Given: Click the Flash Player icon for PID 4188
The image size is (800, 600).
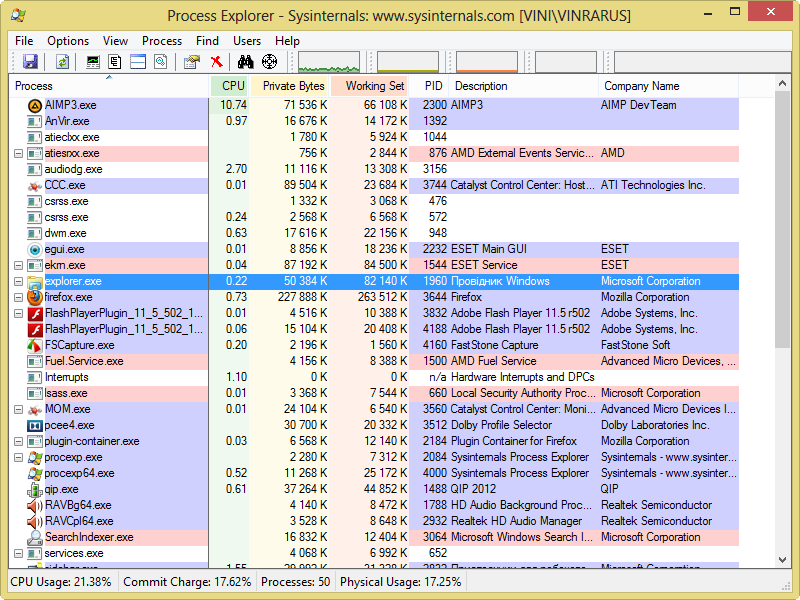Looking at the screenshot, I should pyautogui.click(x=35, y=330).
